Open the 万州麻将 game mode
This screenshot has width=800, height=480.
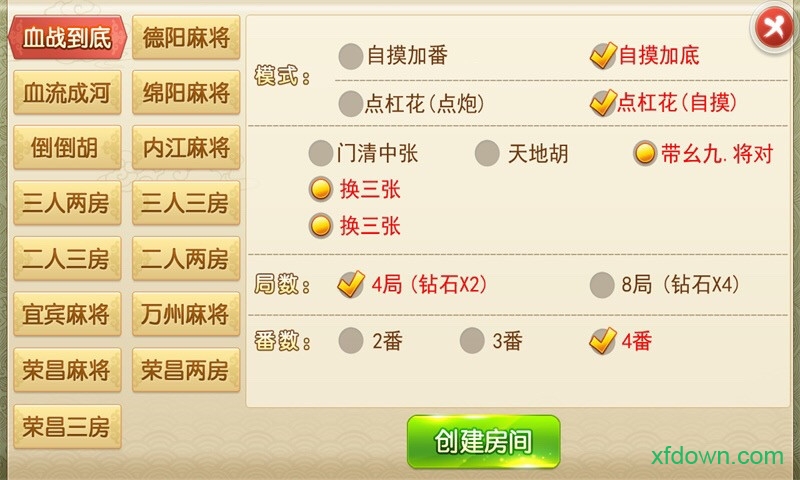[186, 314]
